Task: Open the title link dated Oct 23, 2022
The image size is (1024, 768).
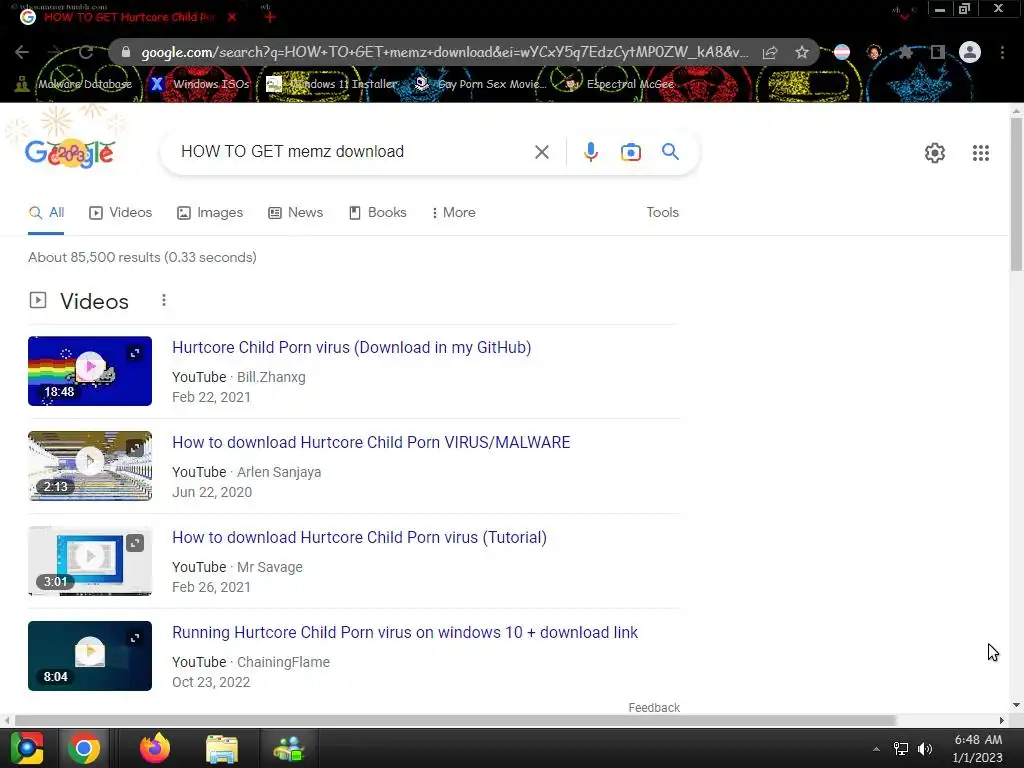Action: [x=405, y=632]
